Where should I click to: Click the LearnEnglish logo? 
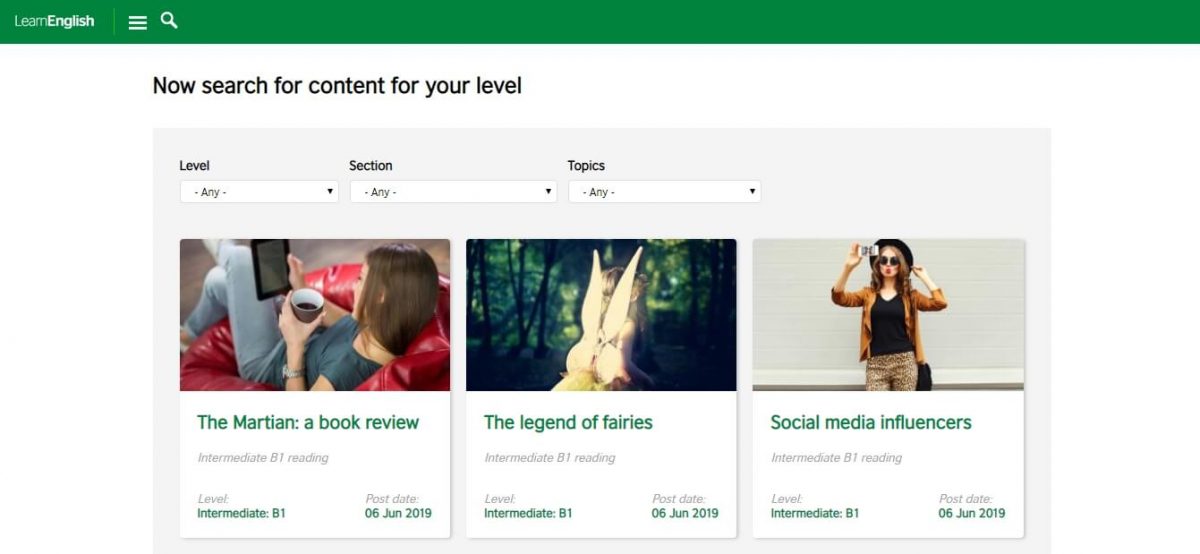click(x=55, y=21)
